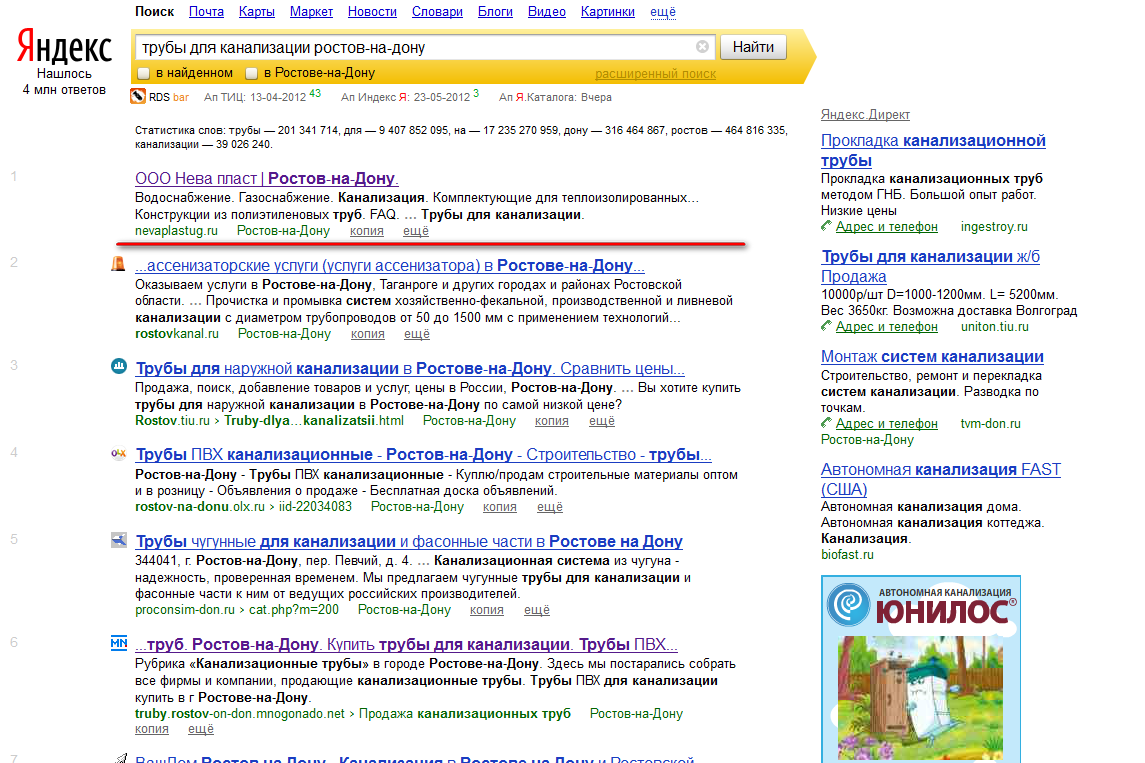Screen dimensions: 1145x763
Task: Click the mnogonado.net MN favicon
Action: pos(118,643)
